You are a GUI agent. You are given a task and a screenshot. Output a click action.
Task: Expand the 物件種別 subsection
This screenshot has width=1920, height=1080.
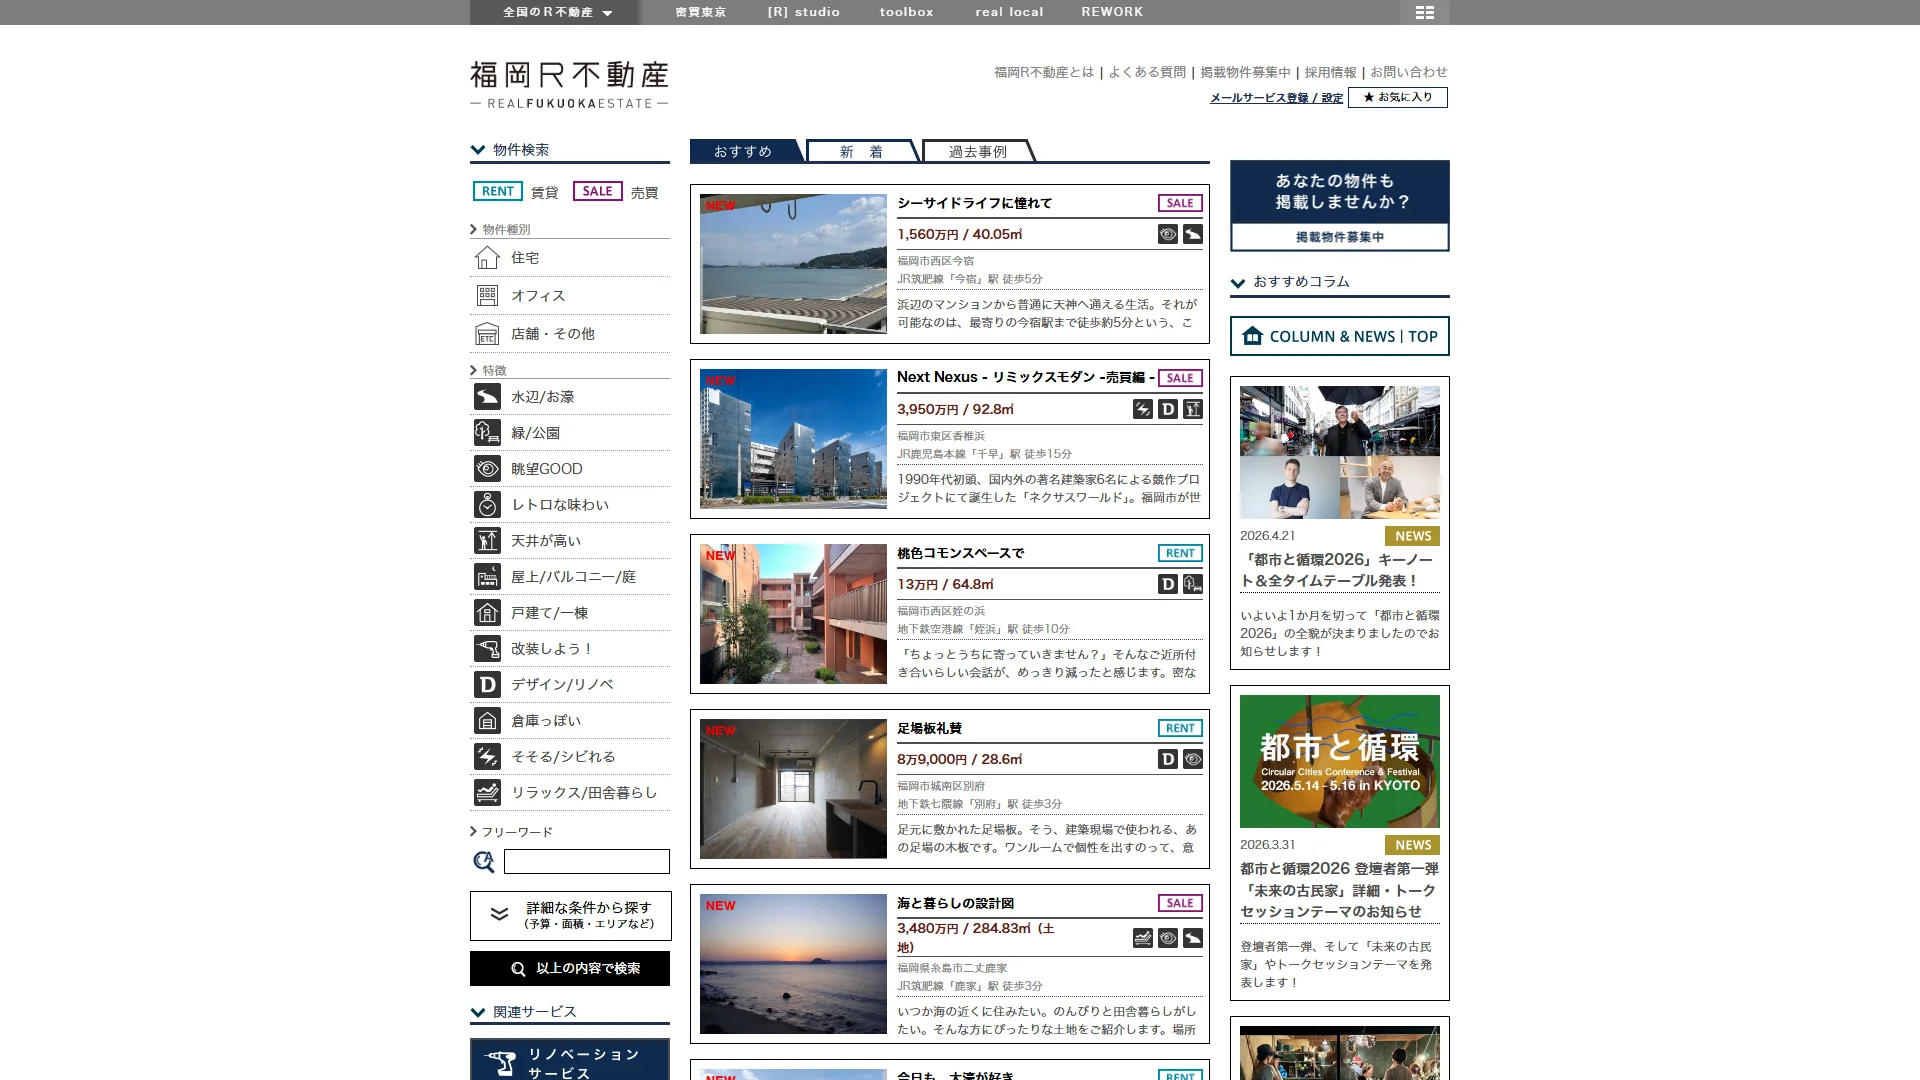(501, 229)
